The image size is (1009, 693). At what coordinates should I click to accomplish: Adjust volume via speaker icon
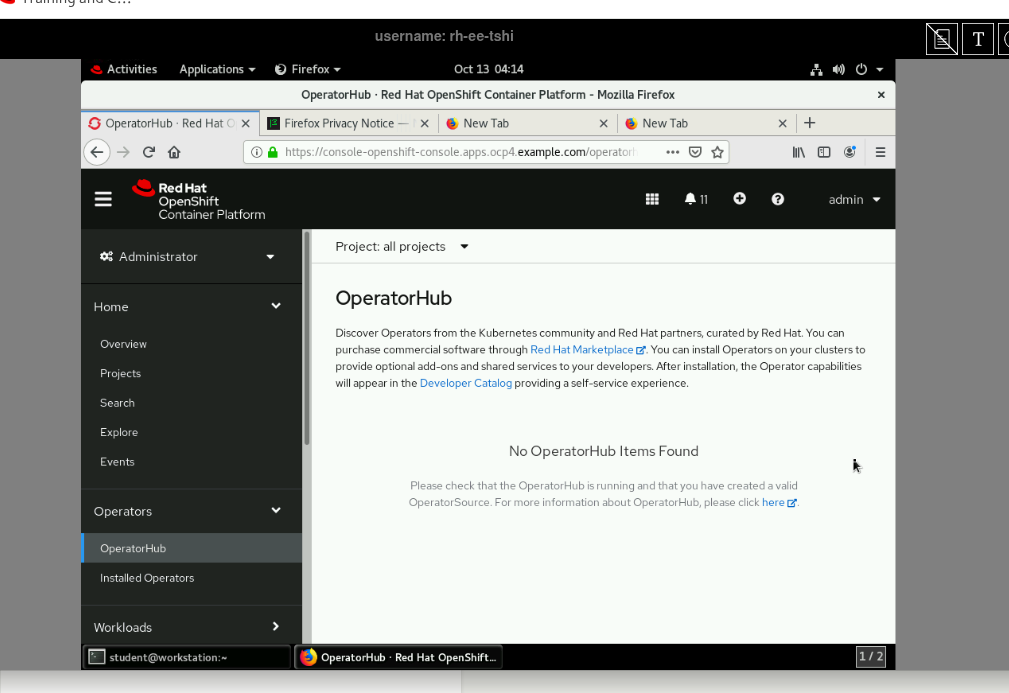(838, 69)
